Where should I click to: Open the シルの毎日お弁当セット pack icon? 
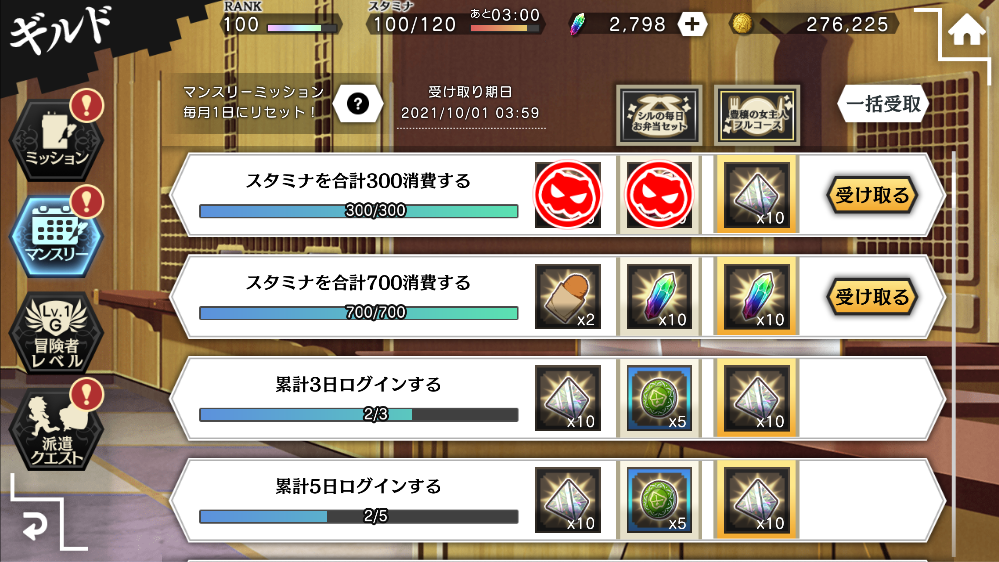[659, 115]
